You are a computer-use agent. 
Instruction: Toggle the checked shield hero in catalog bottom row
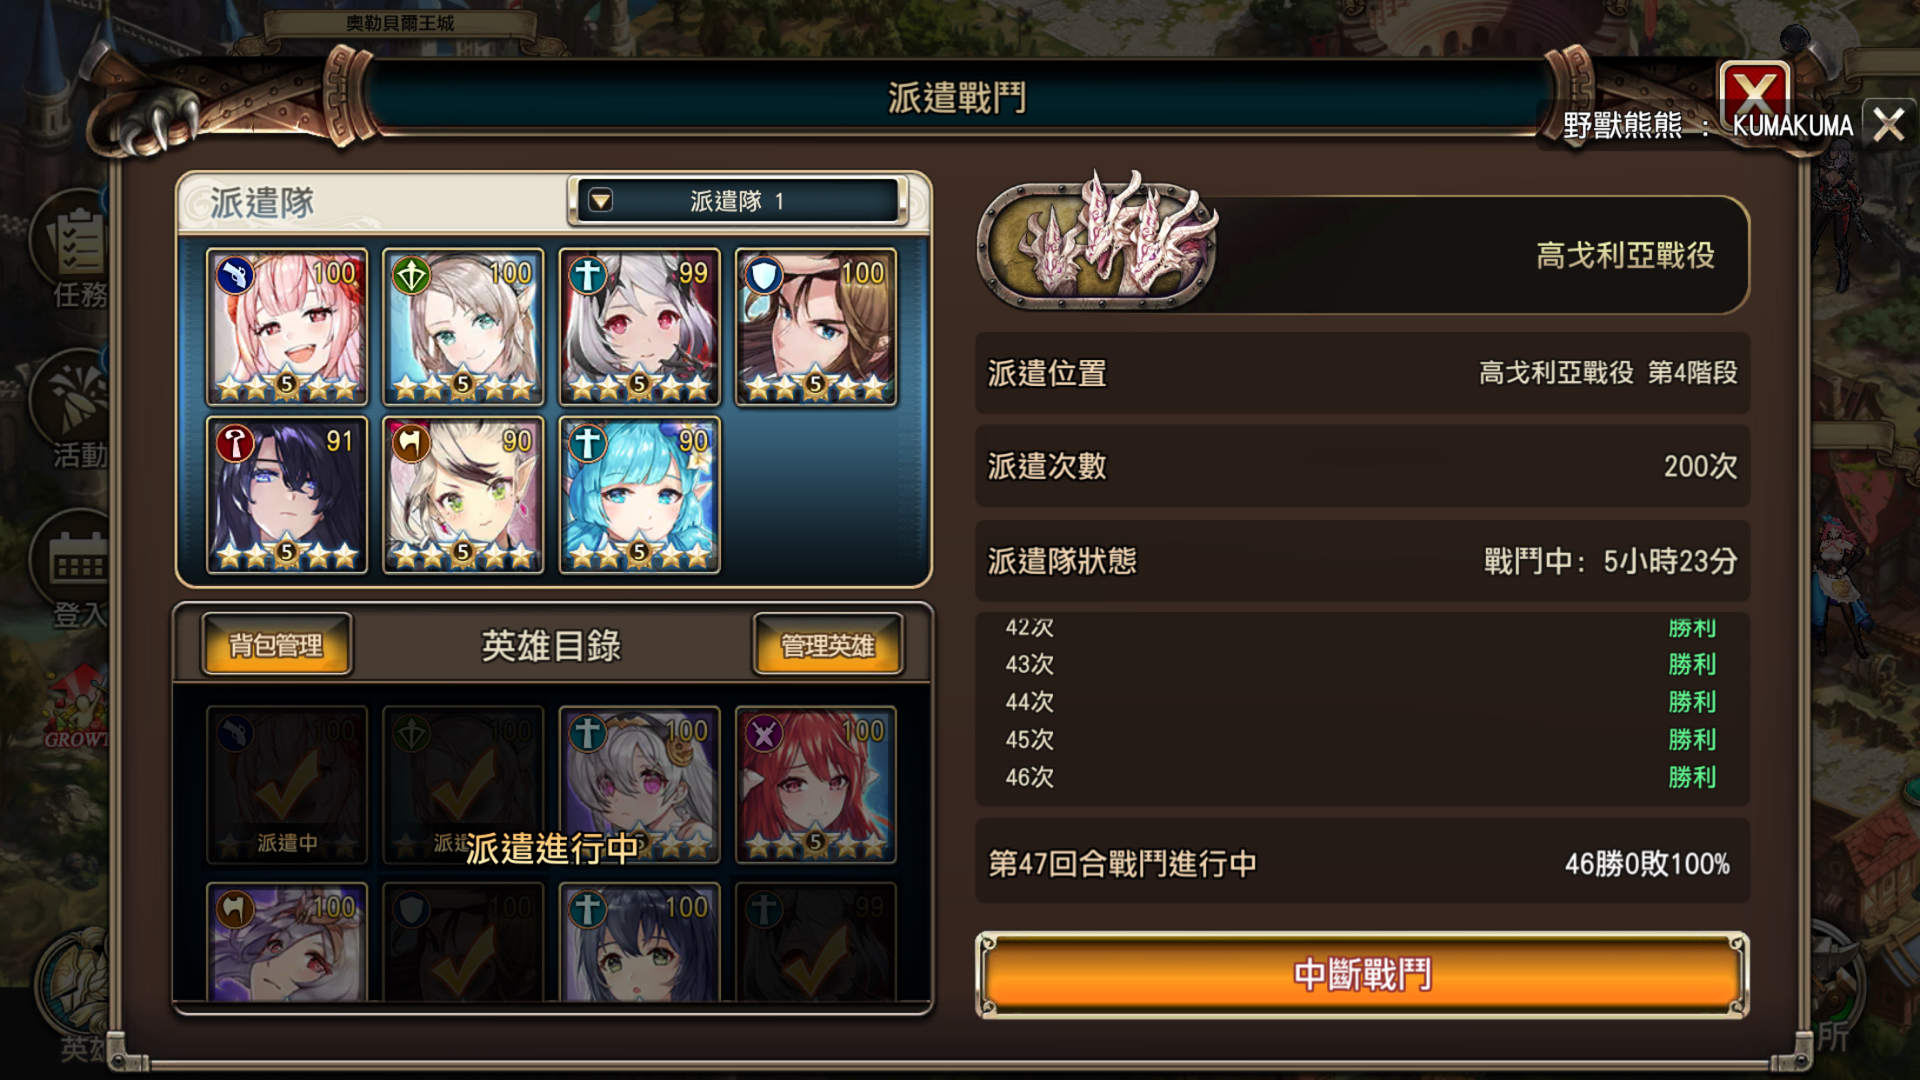point(463,942)
